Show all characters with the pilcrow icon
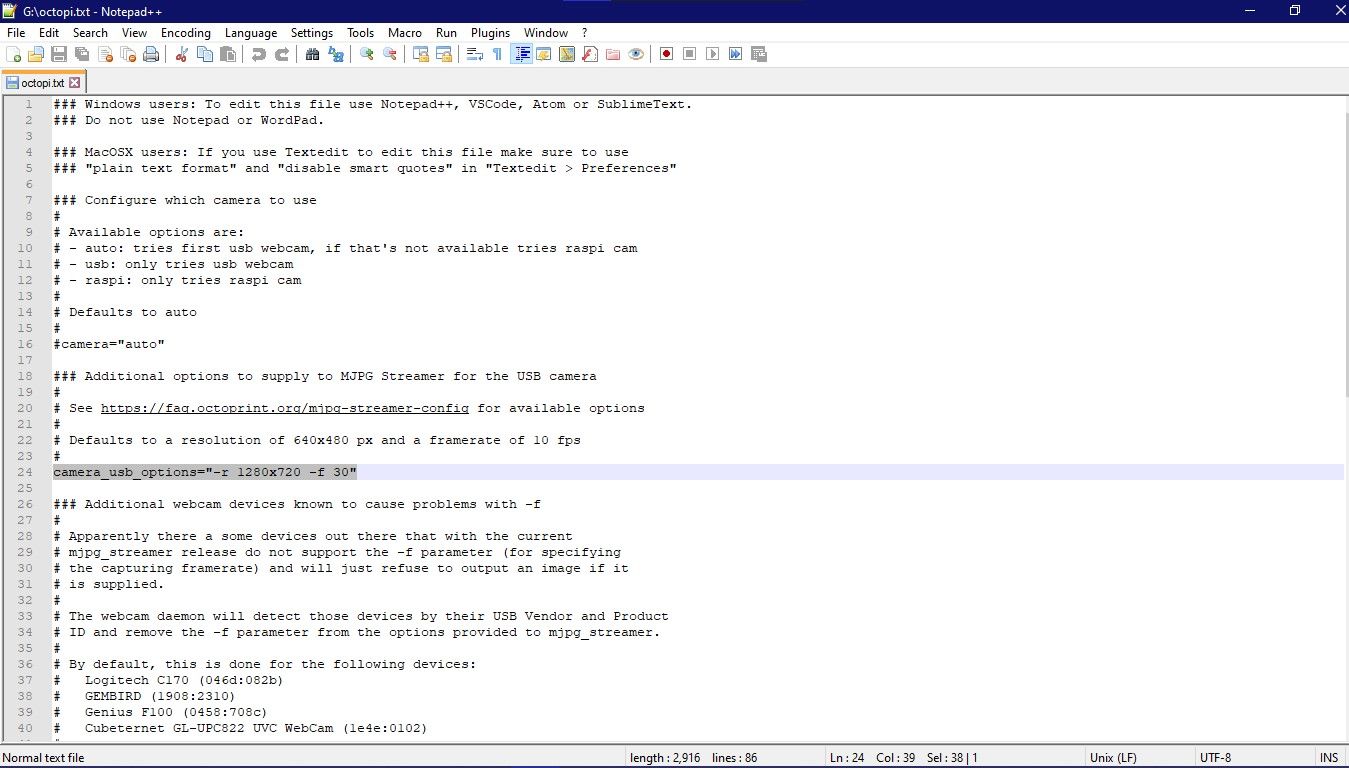Image resolution: width=1349 pixels, height=768 pixels. pyautogui.click(x=498, y=54)
